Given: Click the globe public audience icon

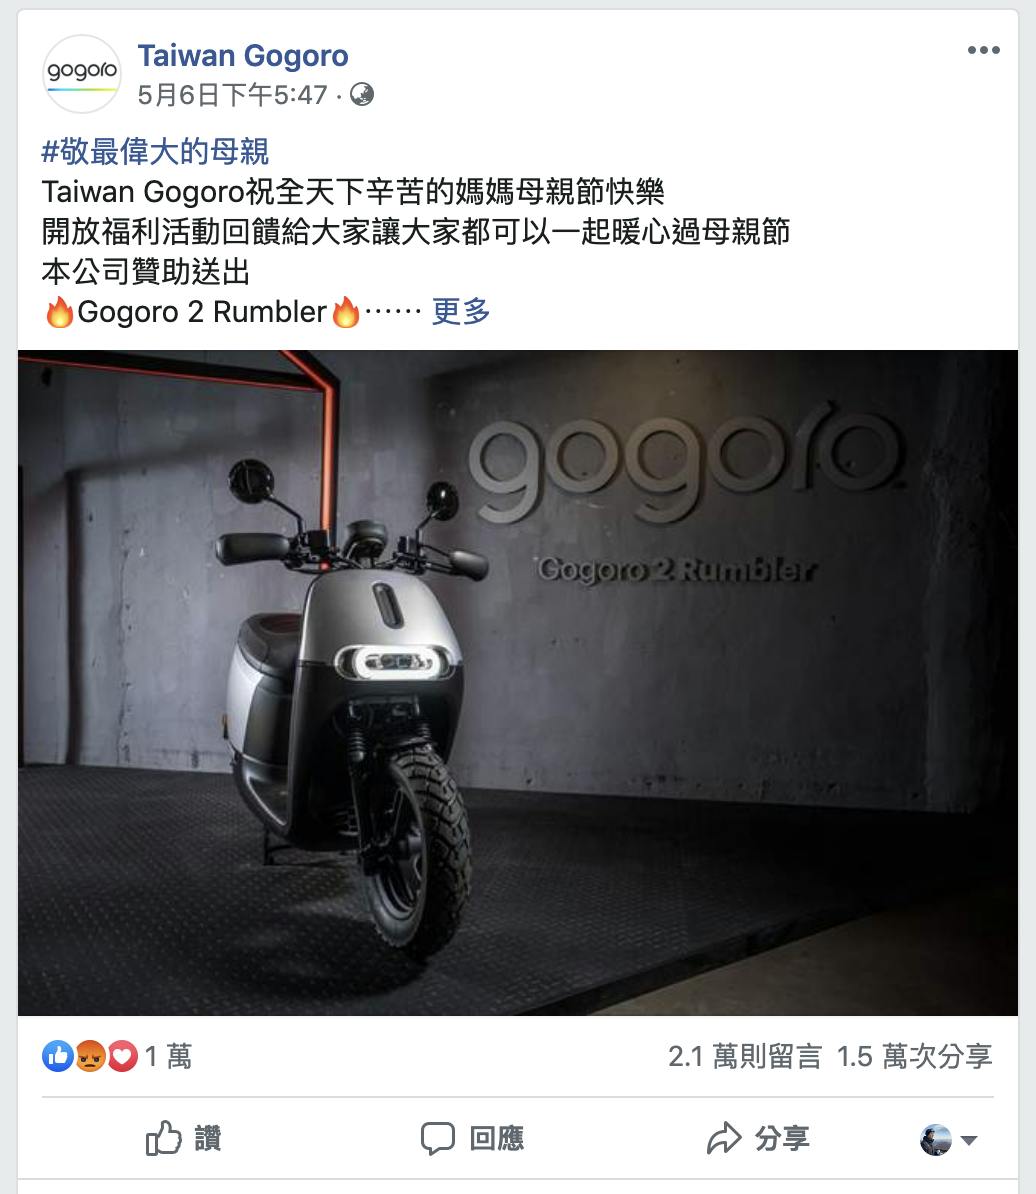Looking at the screenshot, I should (x=362, y=94).
